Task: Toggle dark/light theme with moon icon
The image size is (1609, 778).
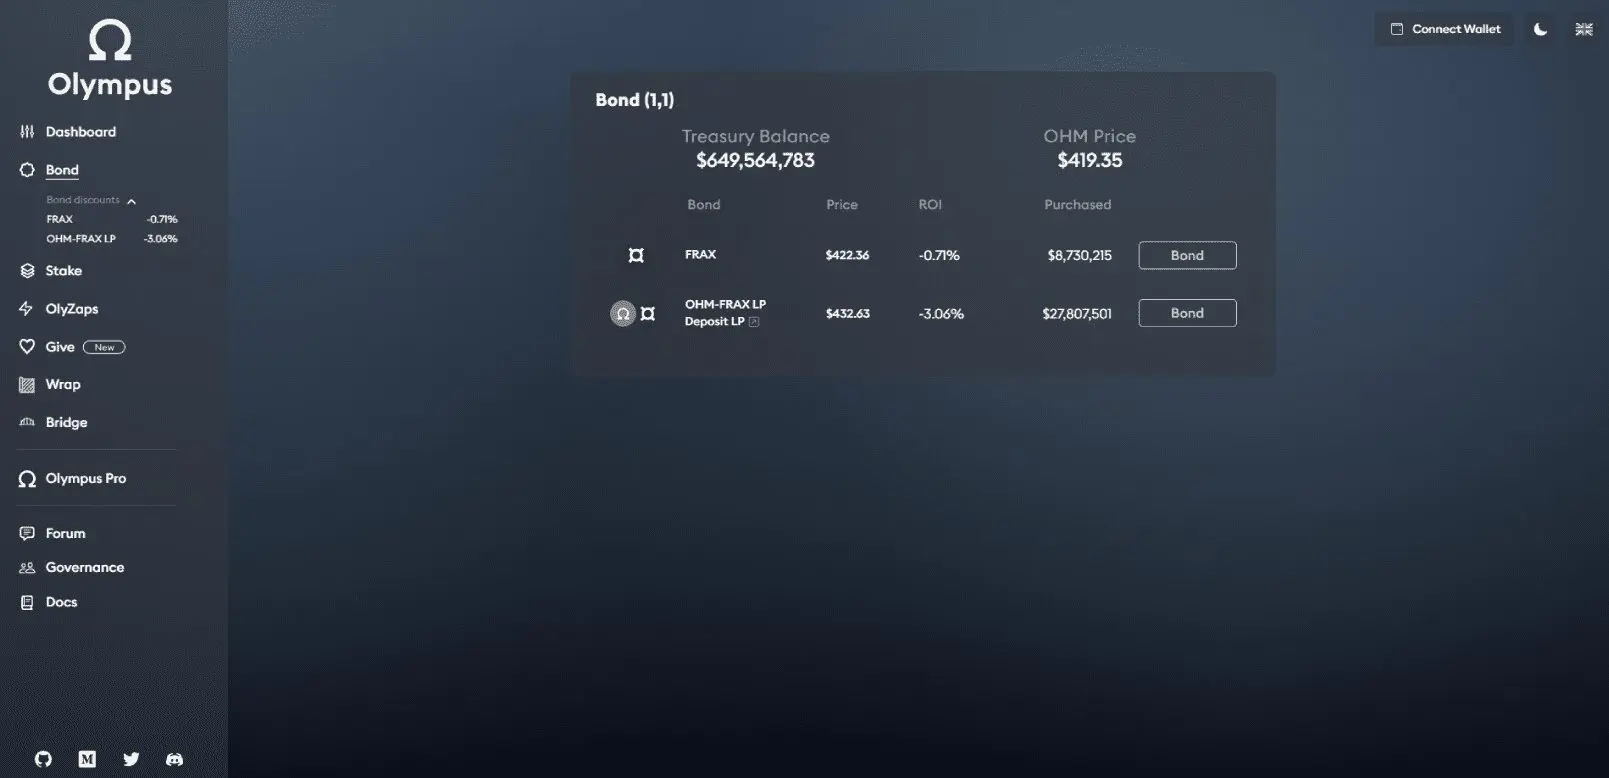Action: [1541, 30]
